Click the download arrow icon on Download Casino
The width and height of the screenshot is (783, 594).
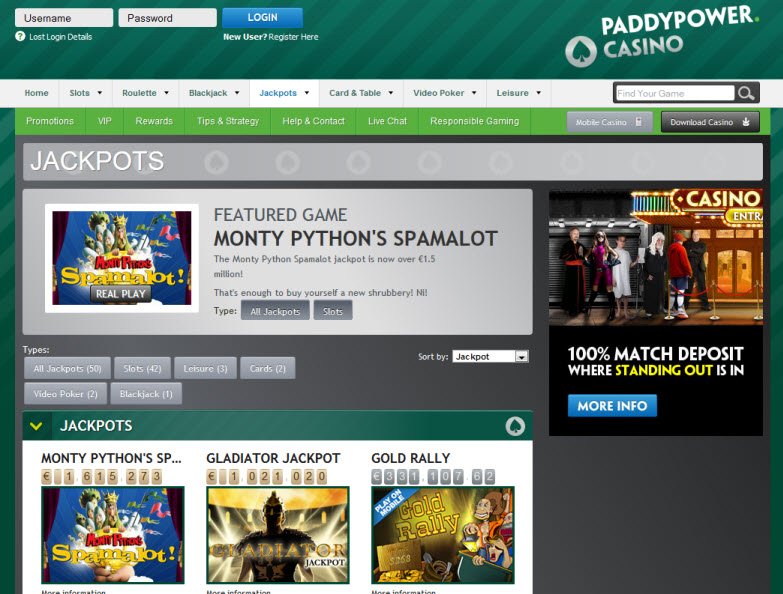pyautogui.click(x=746, y=122)
